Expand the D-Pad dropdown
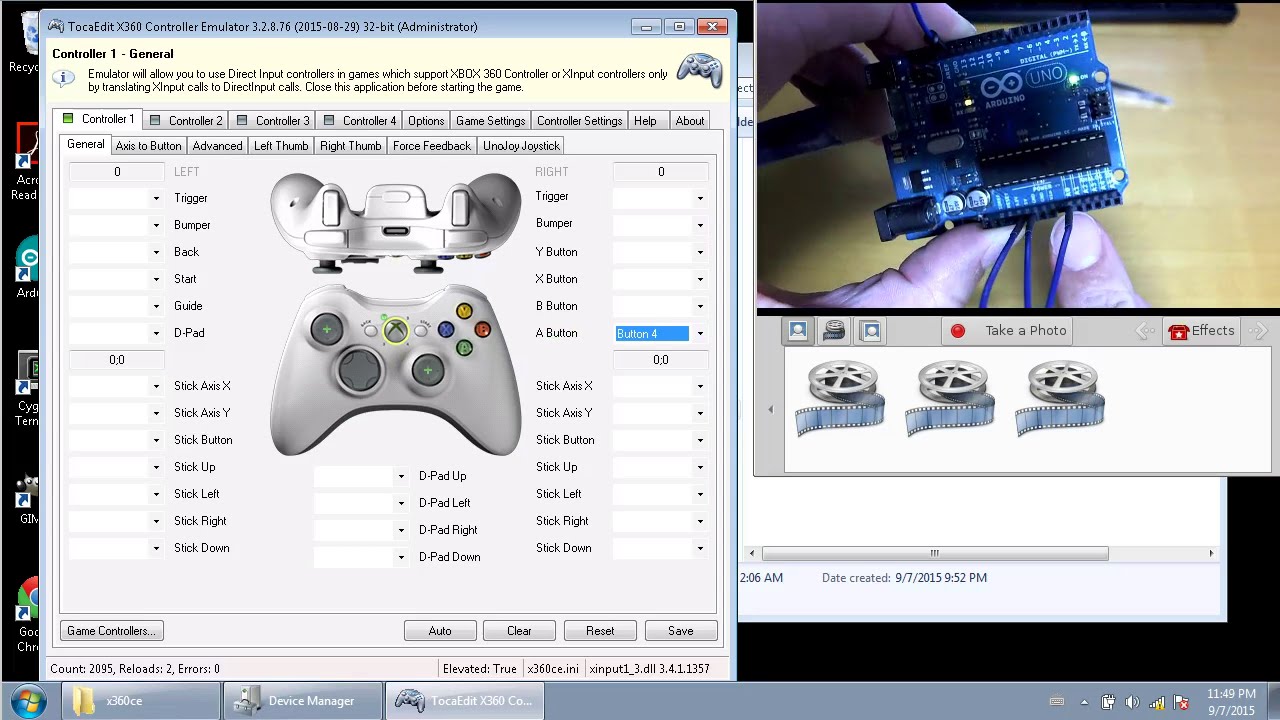Image resolution: width=1280 pixels, height=720 pixels. pyautogui.click(x=156, y=334)
